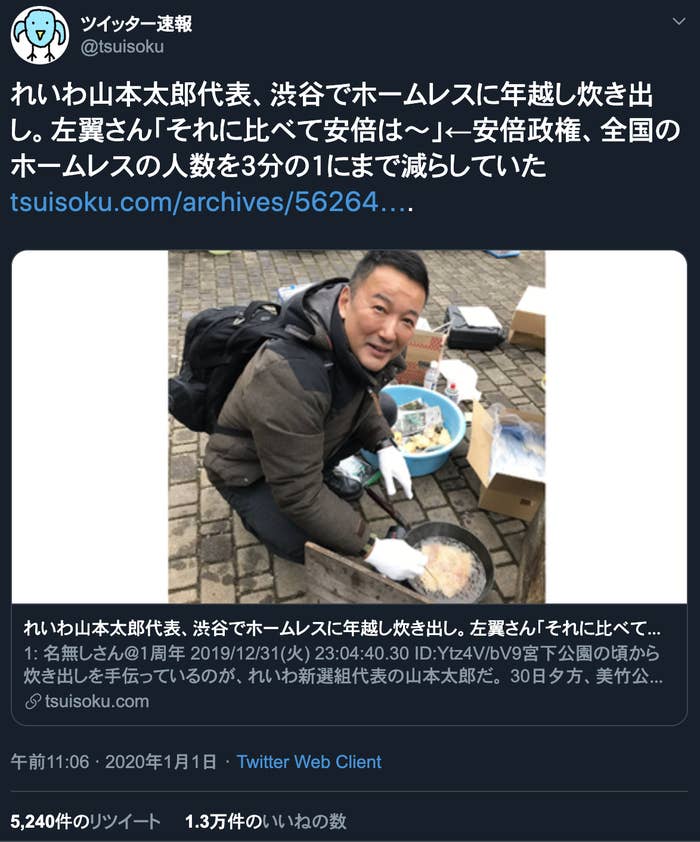Expand the tweet options chevron
Image resolution: width=700 pixels, height=842 pixels.
[679, 21]
